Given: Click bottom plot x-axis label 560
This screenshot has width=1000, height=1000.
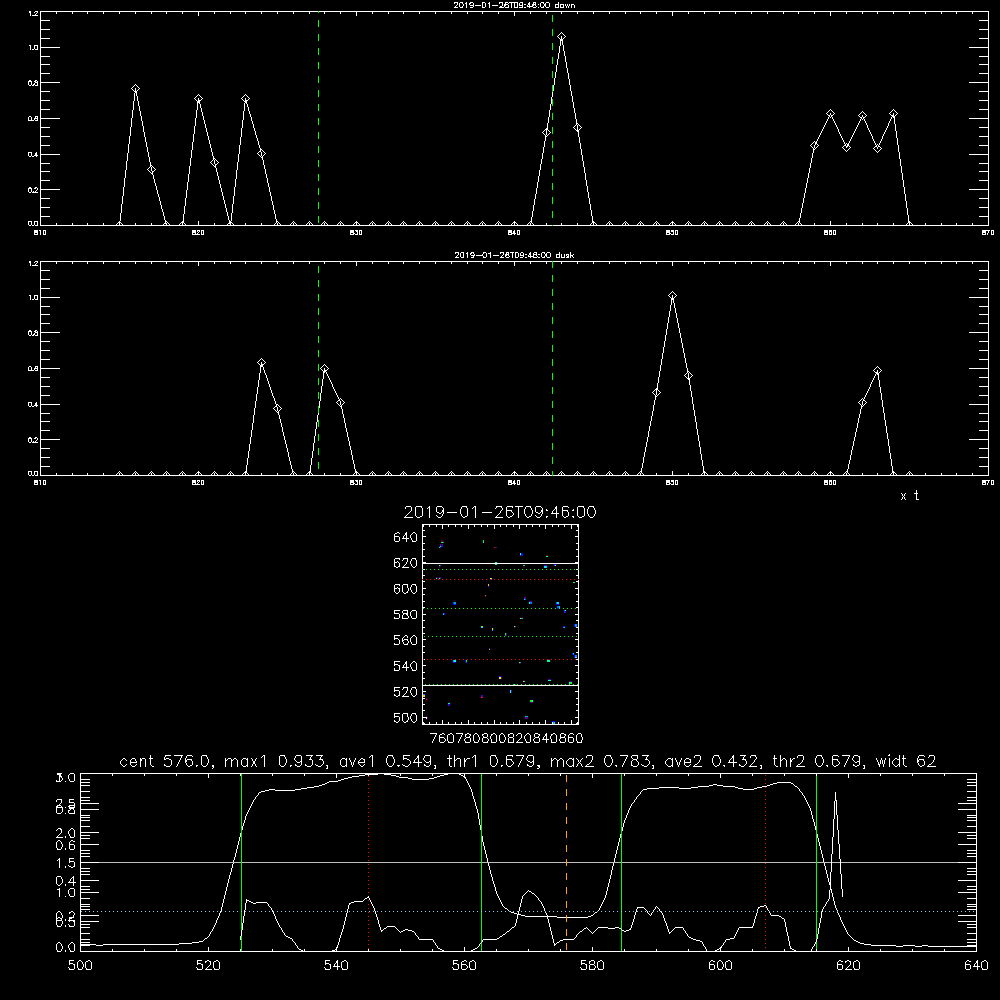Looking at the screenshot, I should click(x=464, y=966).
